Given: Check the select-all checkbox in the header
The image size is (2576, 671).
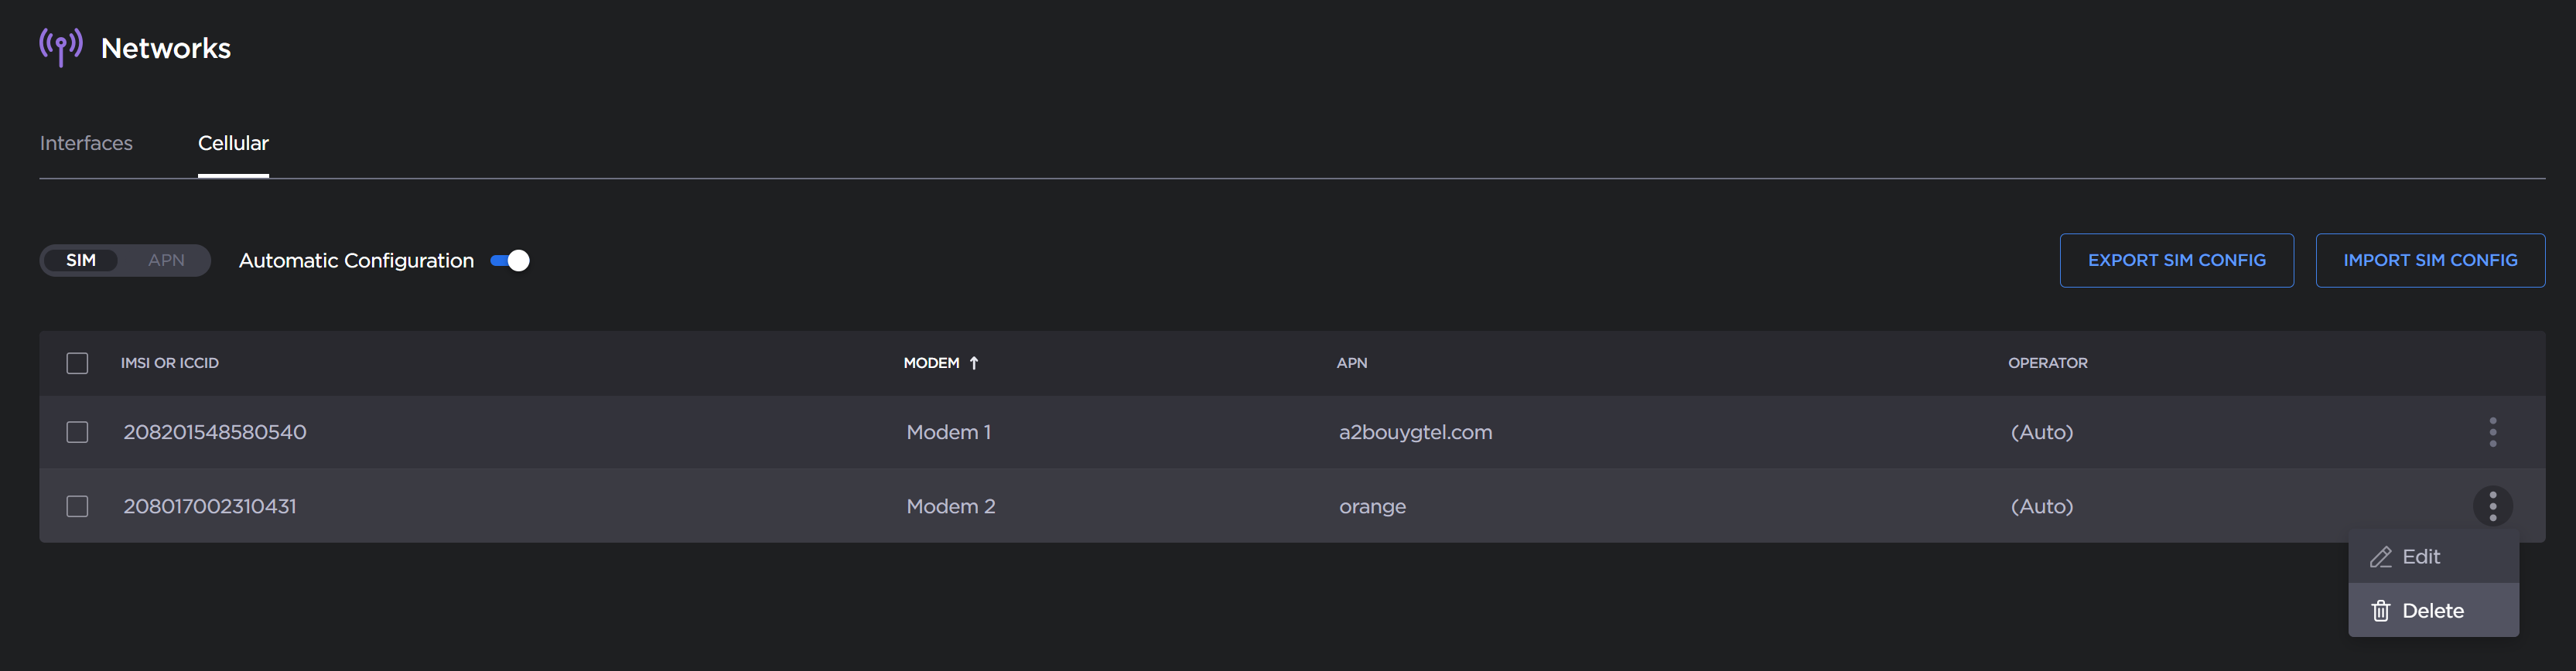Looking at the screenshot, I should [x=77, y=363].
